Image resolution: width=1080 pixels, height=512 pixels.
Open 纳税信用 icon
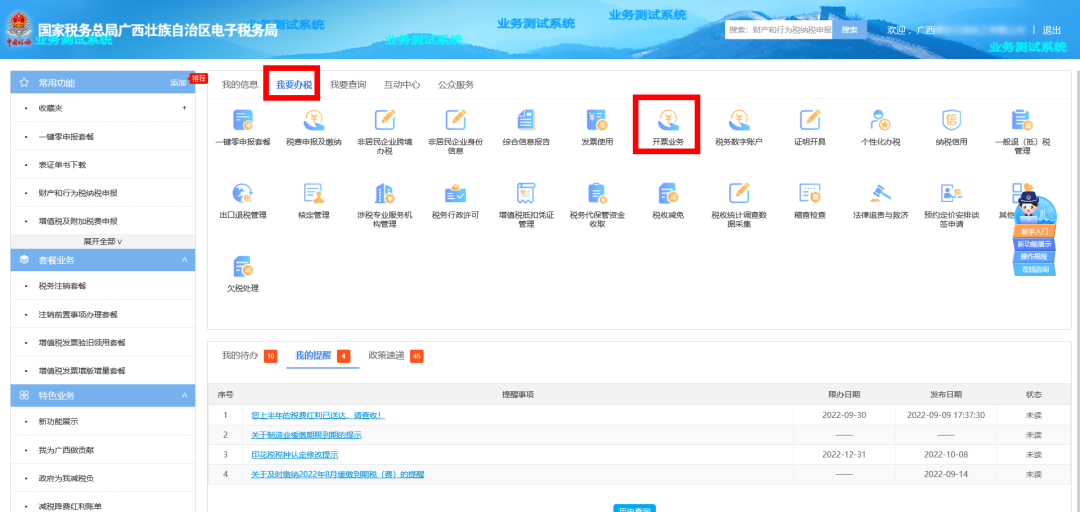(951, 120)
